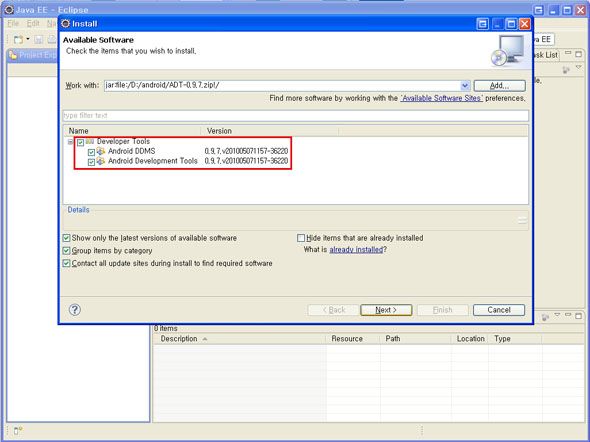Click the Eclipse window title bar icon
The width and height of the screenshot is (590, 442).
point(9,9)
